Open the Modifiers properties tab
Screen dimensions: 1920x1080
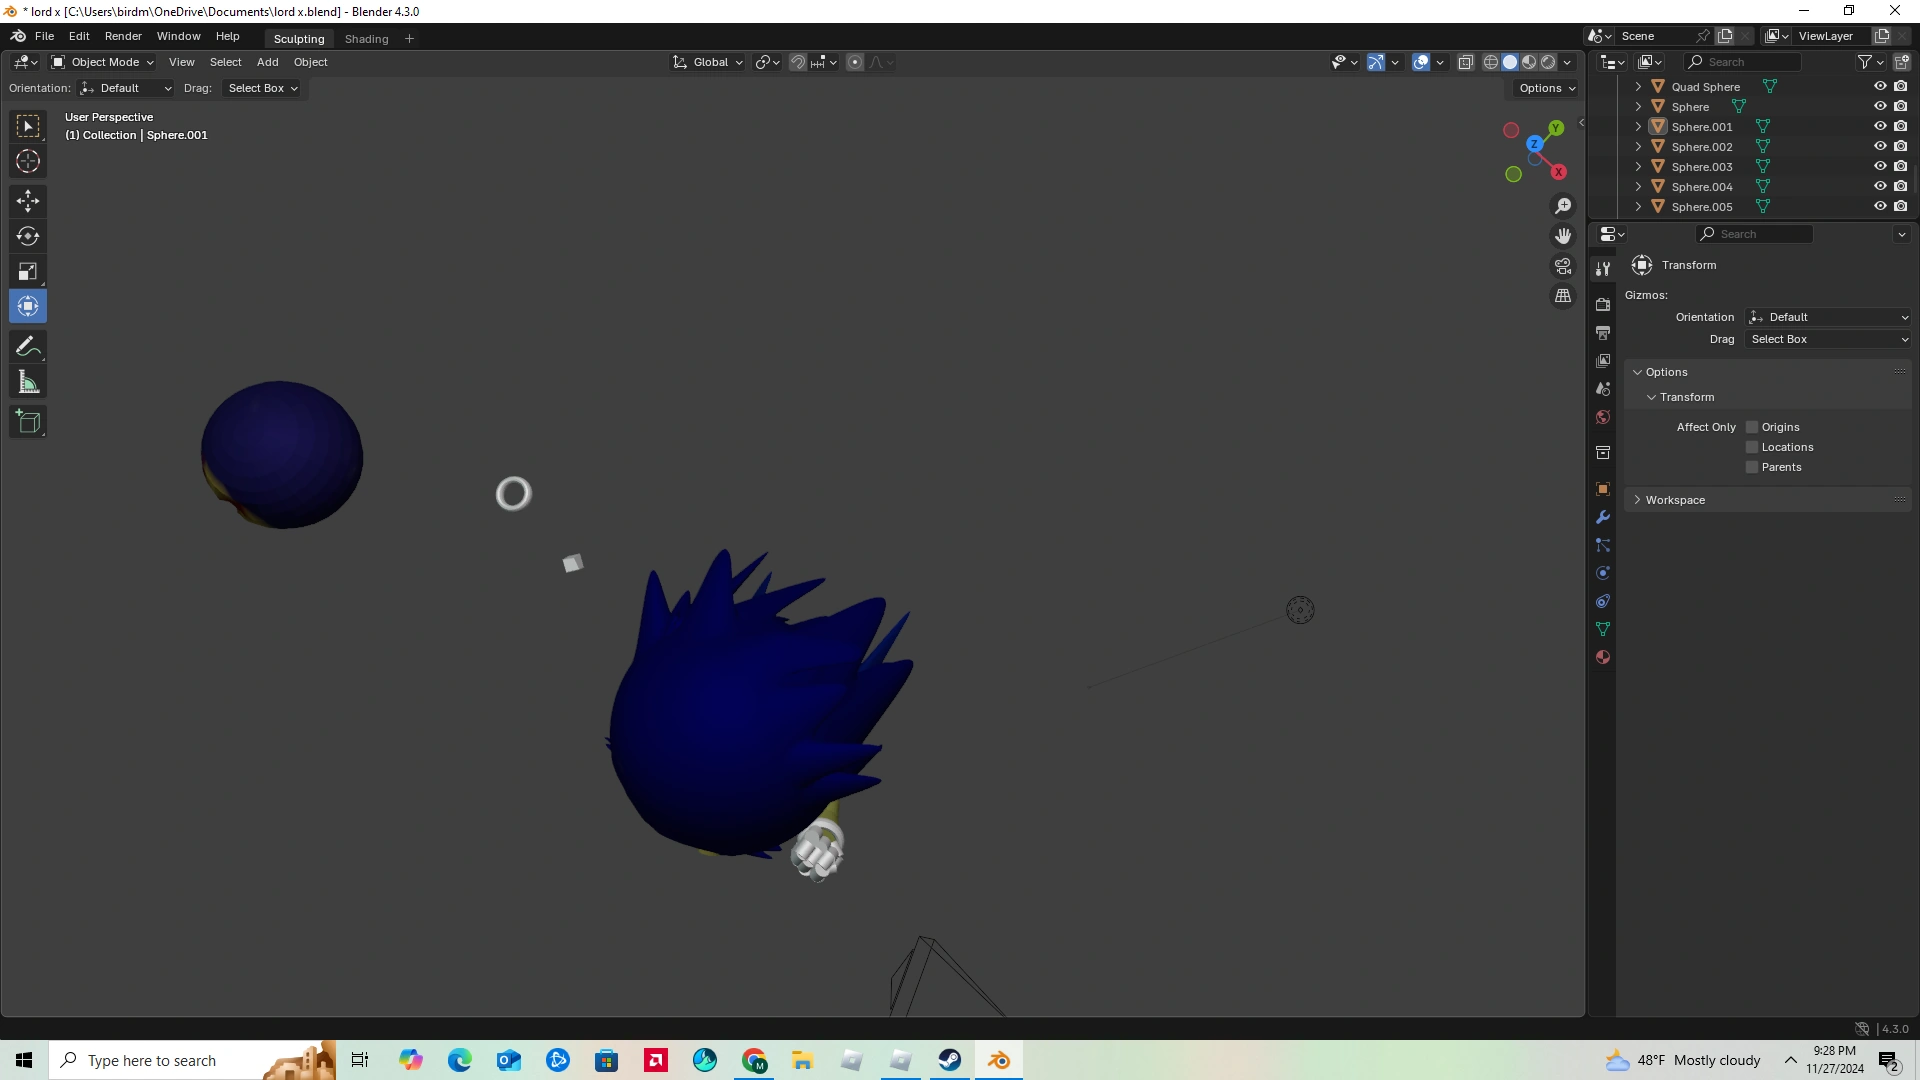click(x=1603, y=517)
